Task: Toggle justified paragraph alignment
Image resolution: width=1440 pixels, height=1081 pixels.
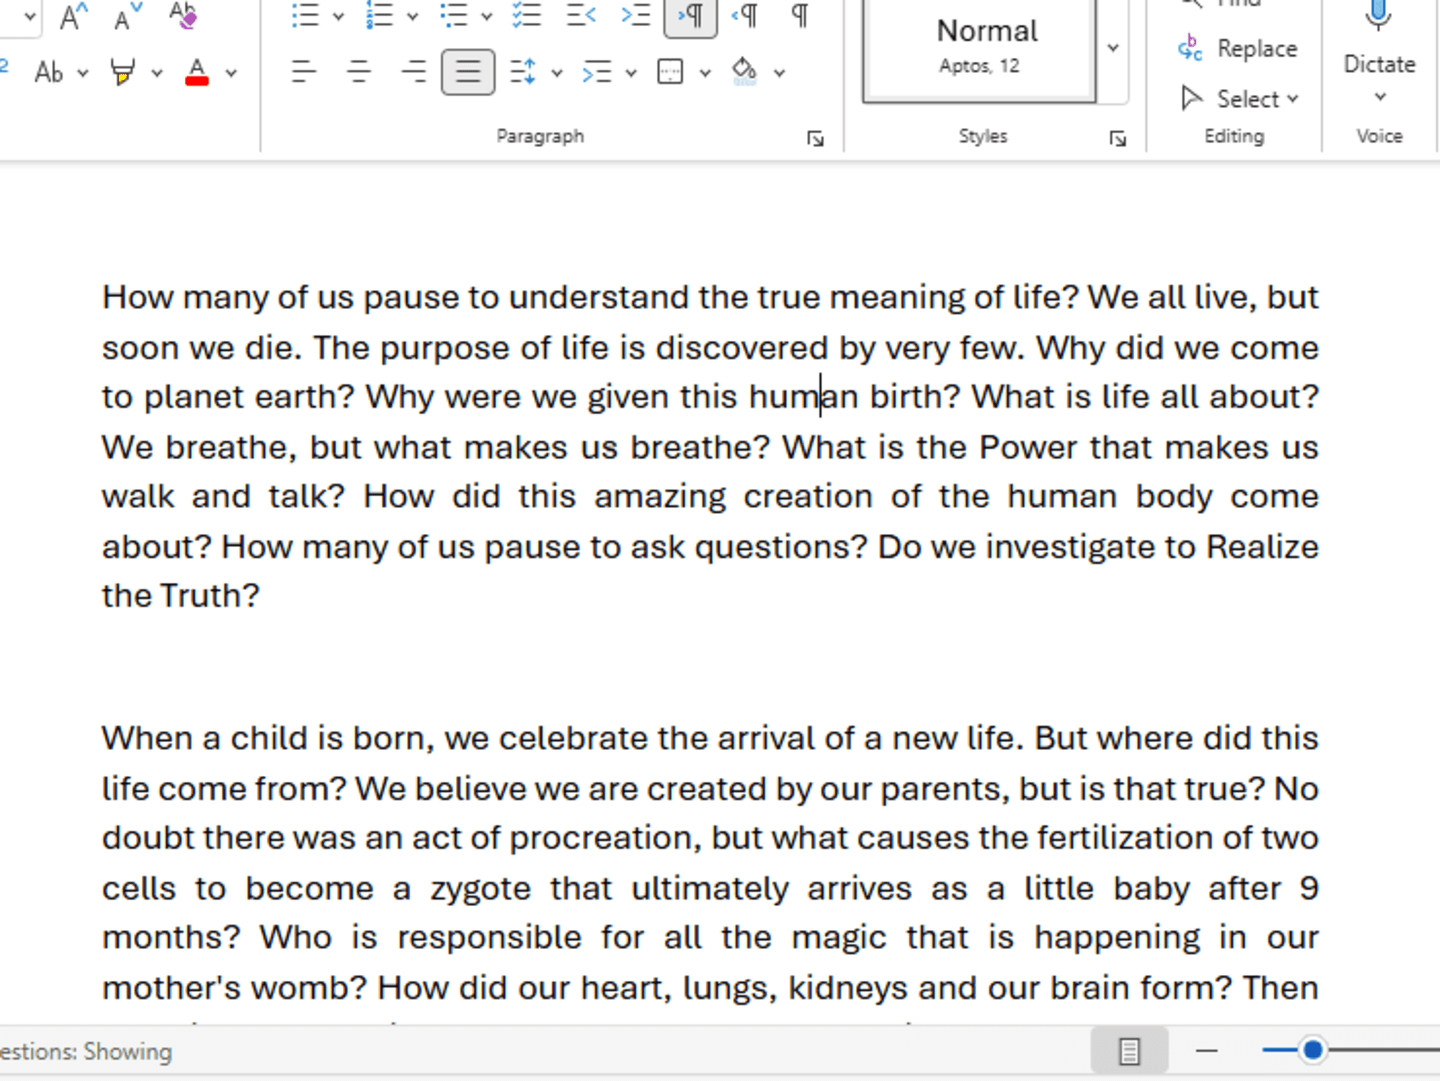Action: click(468, 72)
